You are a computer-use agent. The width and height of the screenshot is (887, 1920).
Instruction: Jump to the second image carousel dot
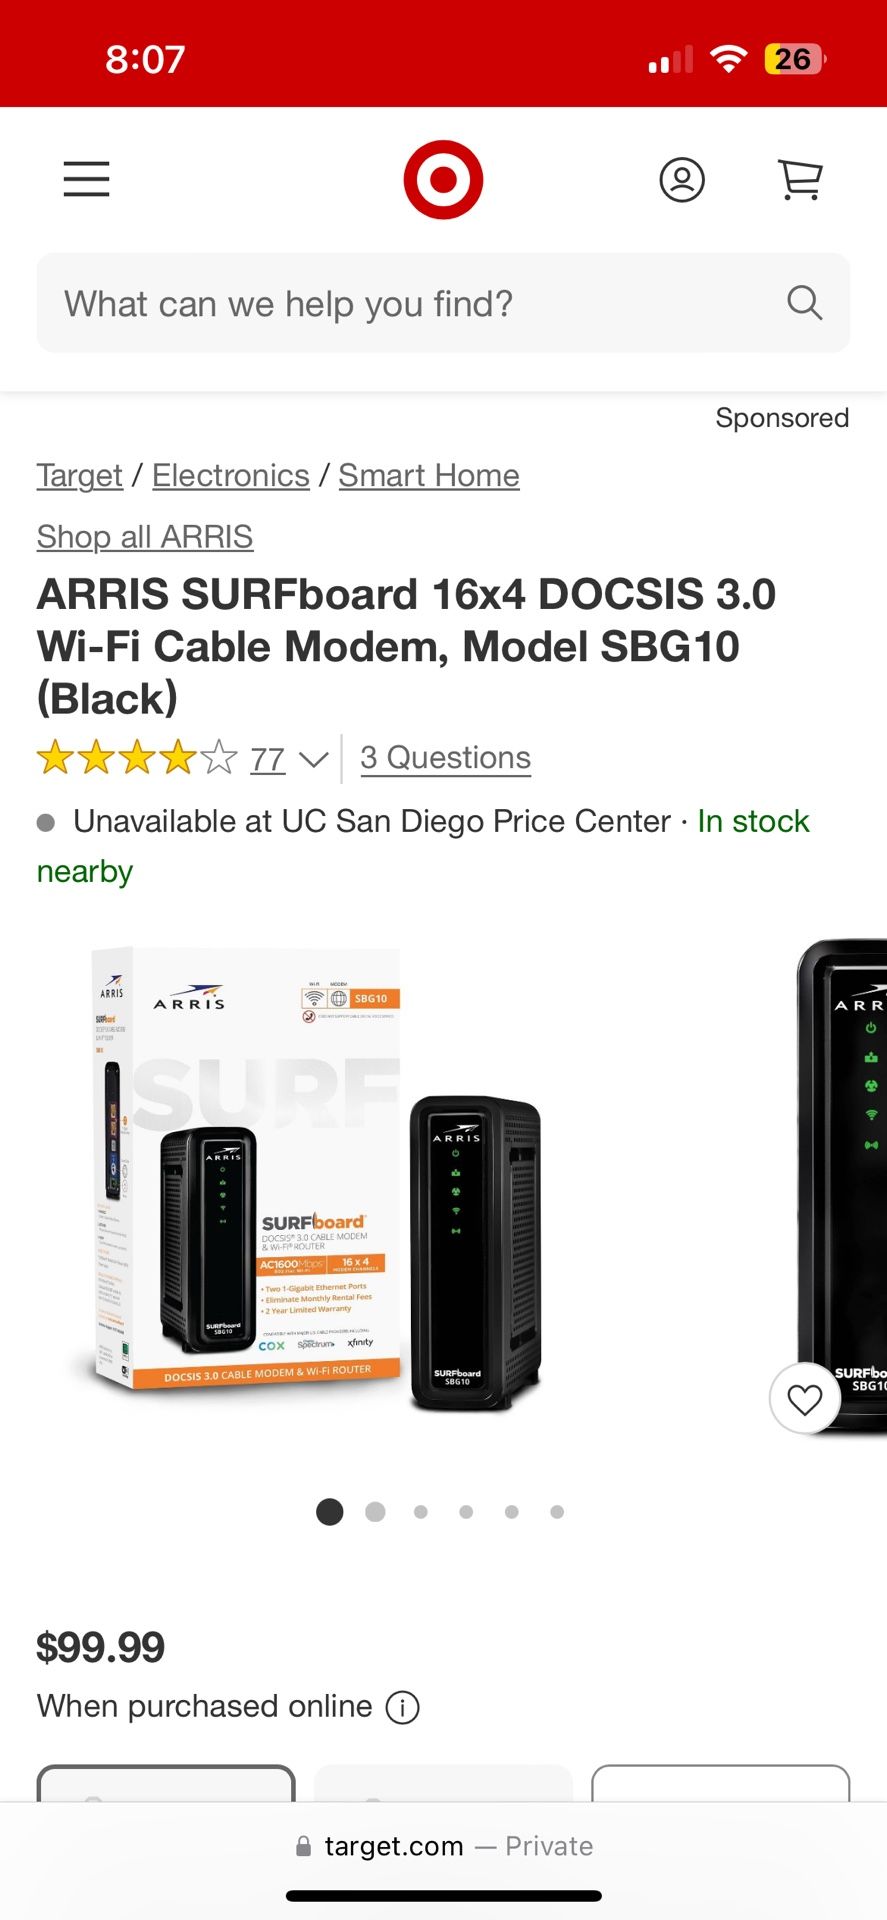[x=375, y=1512]
